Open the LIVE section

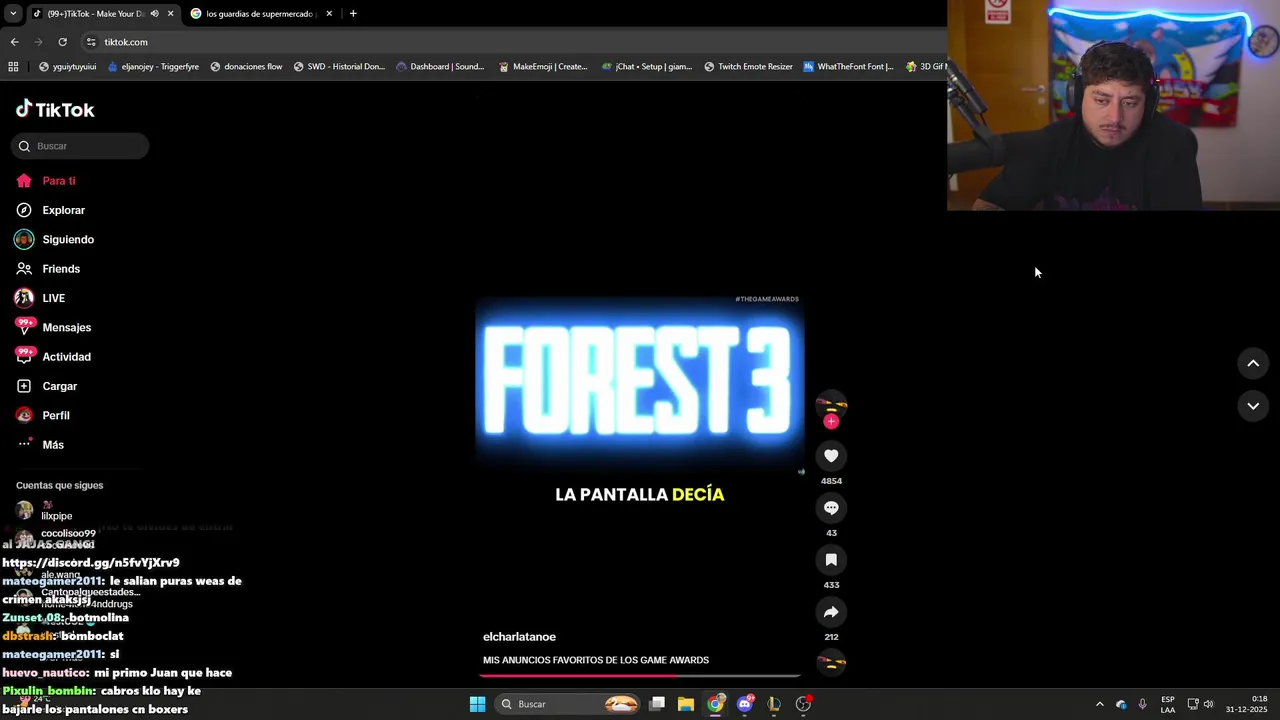pos(40,298)
